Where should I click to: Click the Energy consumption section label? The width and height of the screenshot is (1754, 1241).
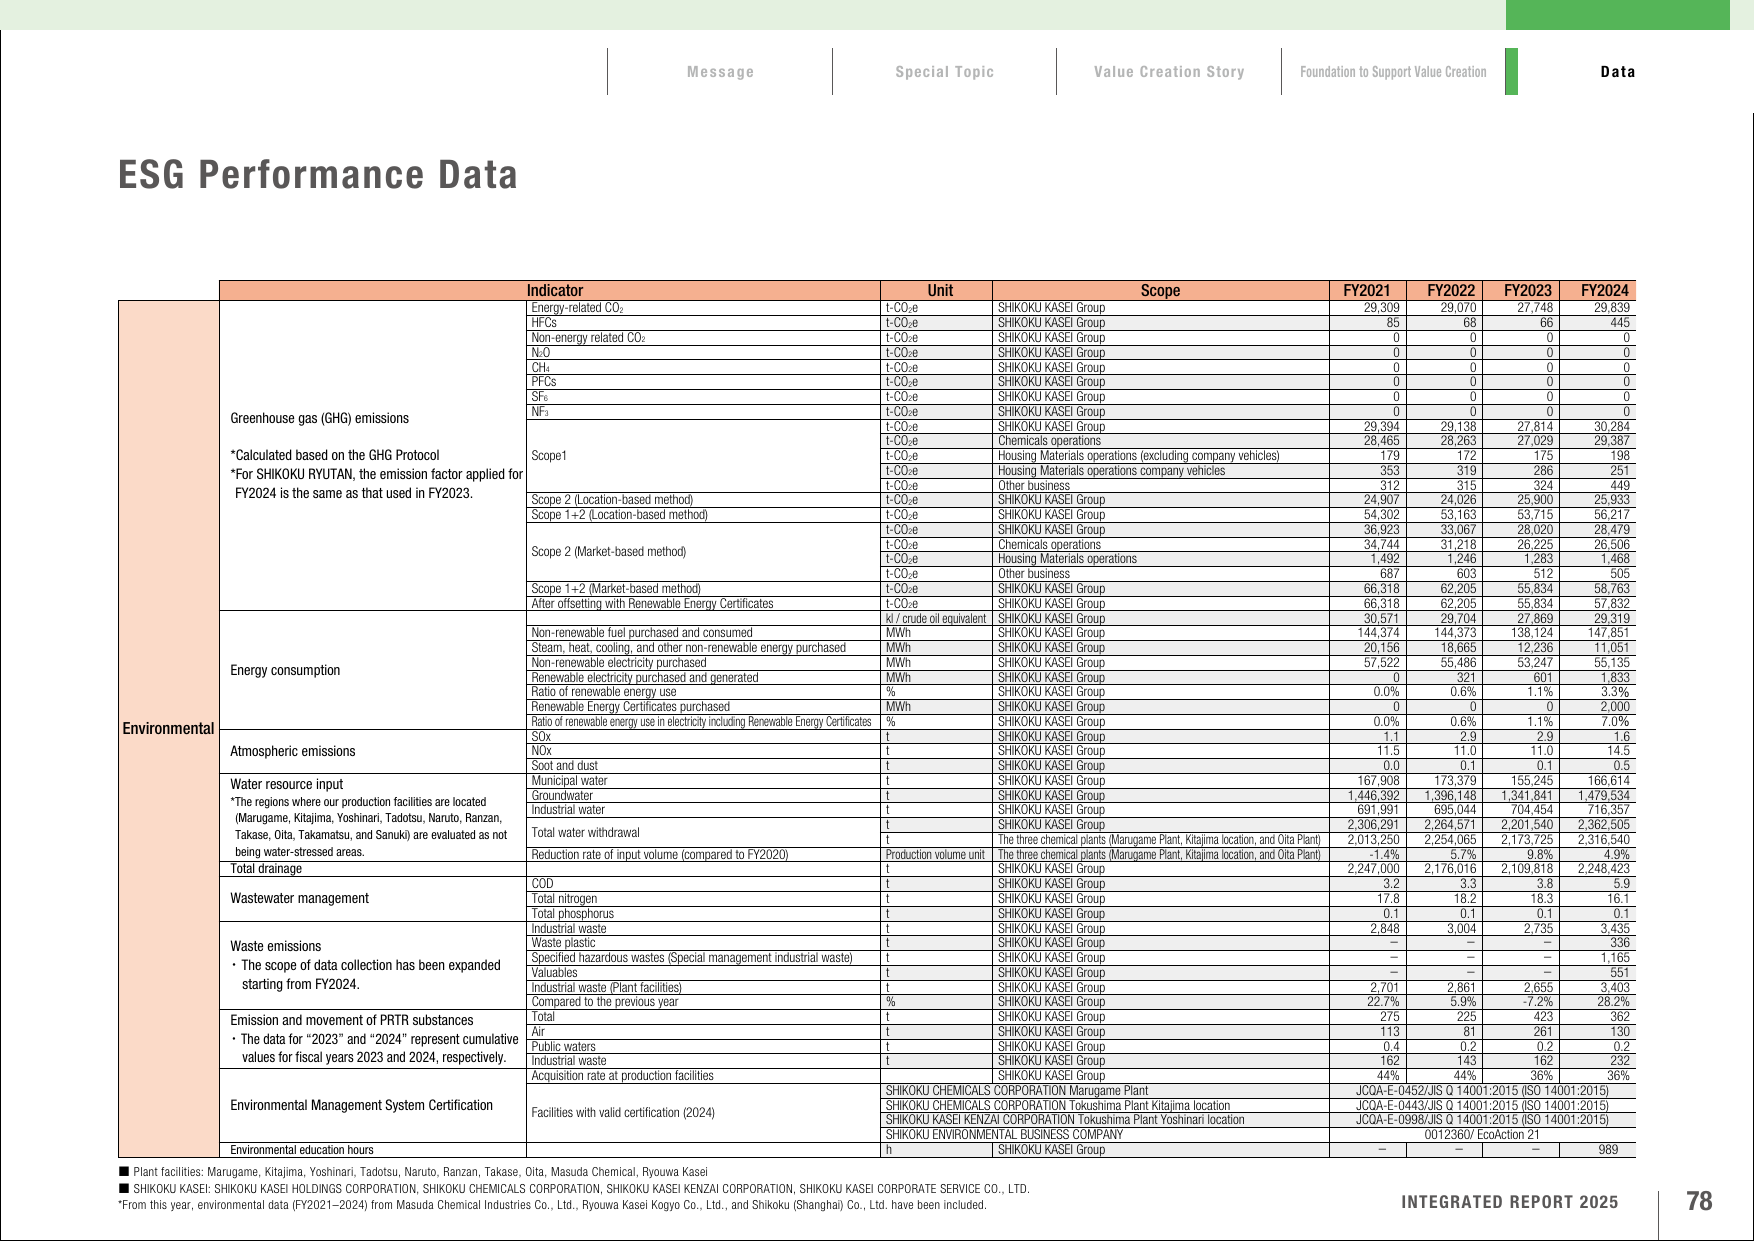[x=285, y=670]
